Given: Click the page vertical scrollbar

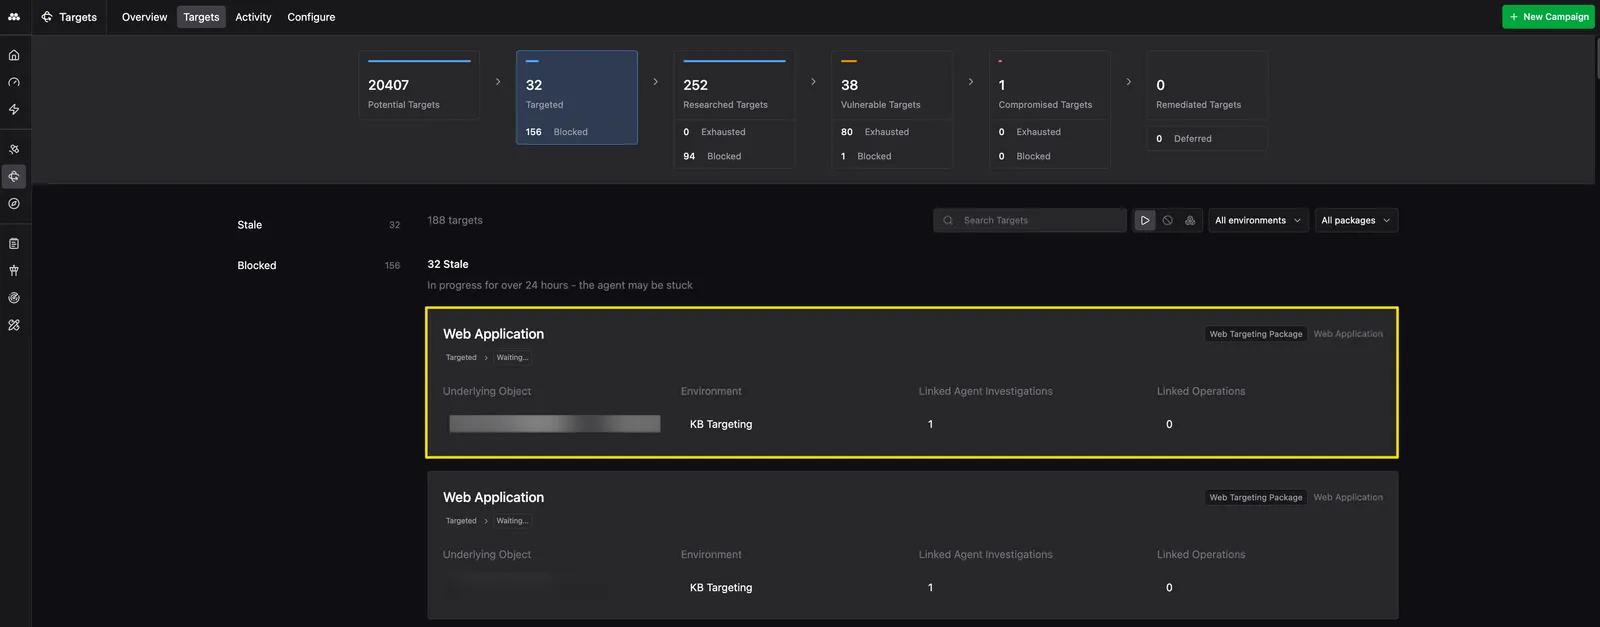Looking at the screenshot, I should click(1597, 60).
